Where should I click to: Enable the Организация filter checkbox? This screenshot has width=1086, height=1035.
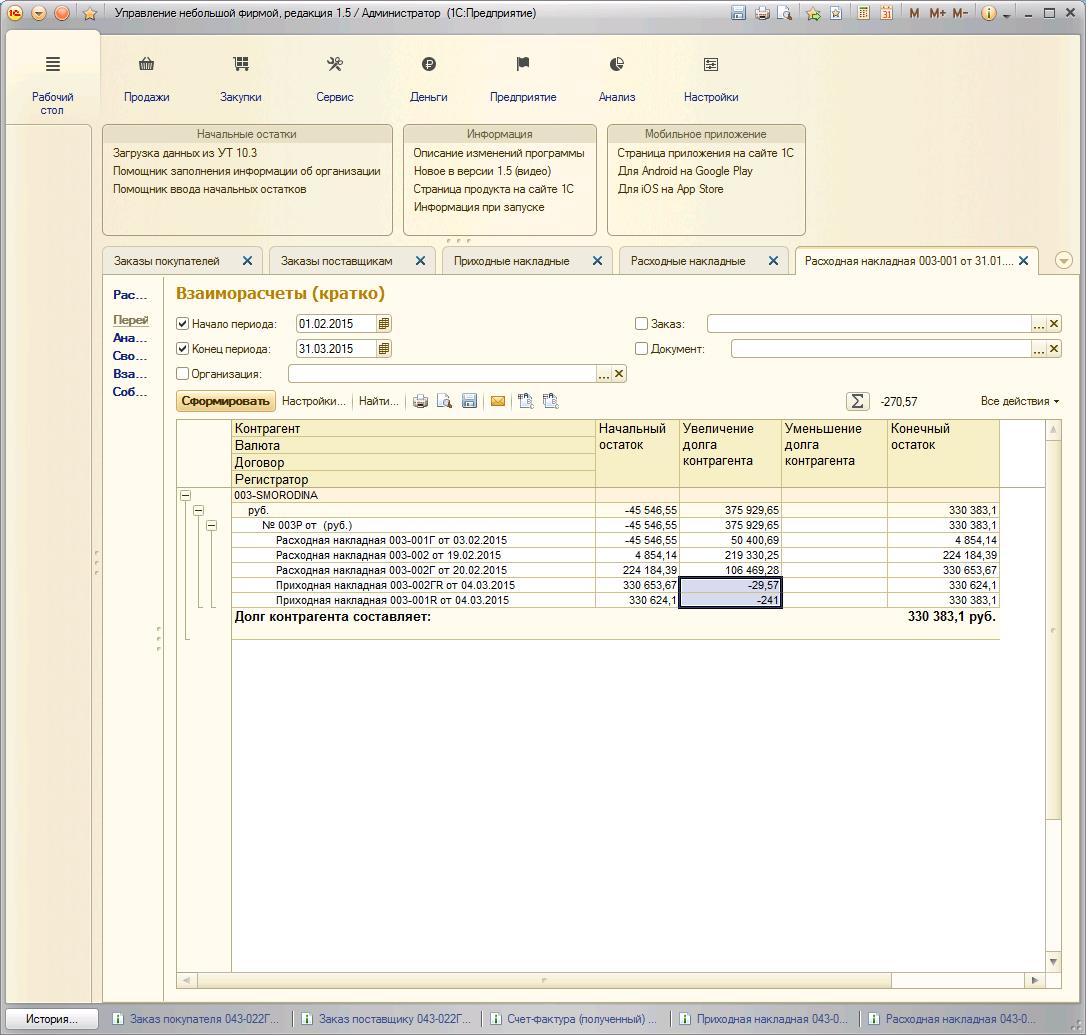(182, 374)
